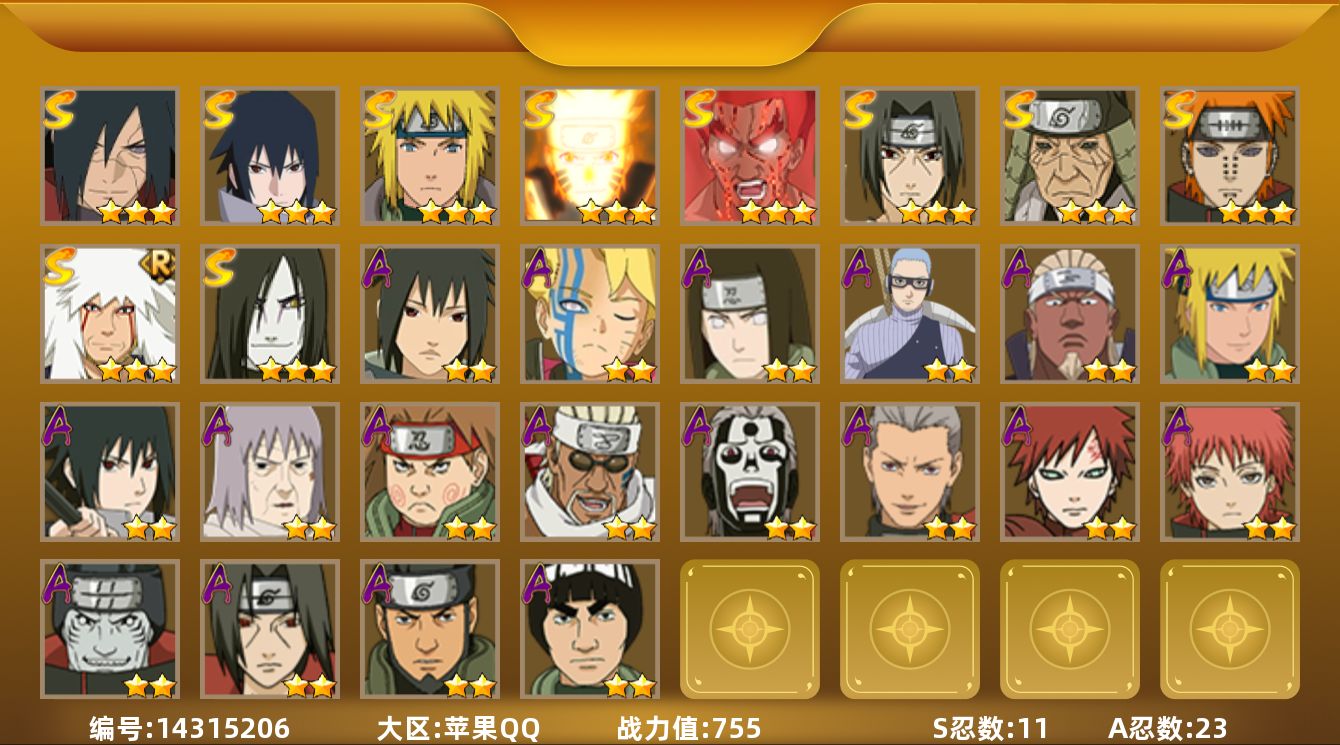Click the 战力值:755 power label
The height and width of the screenshot is (745, 1340).
[x=689, y=728]
